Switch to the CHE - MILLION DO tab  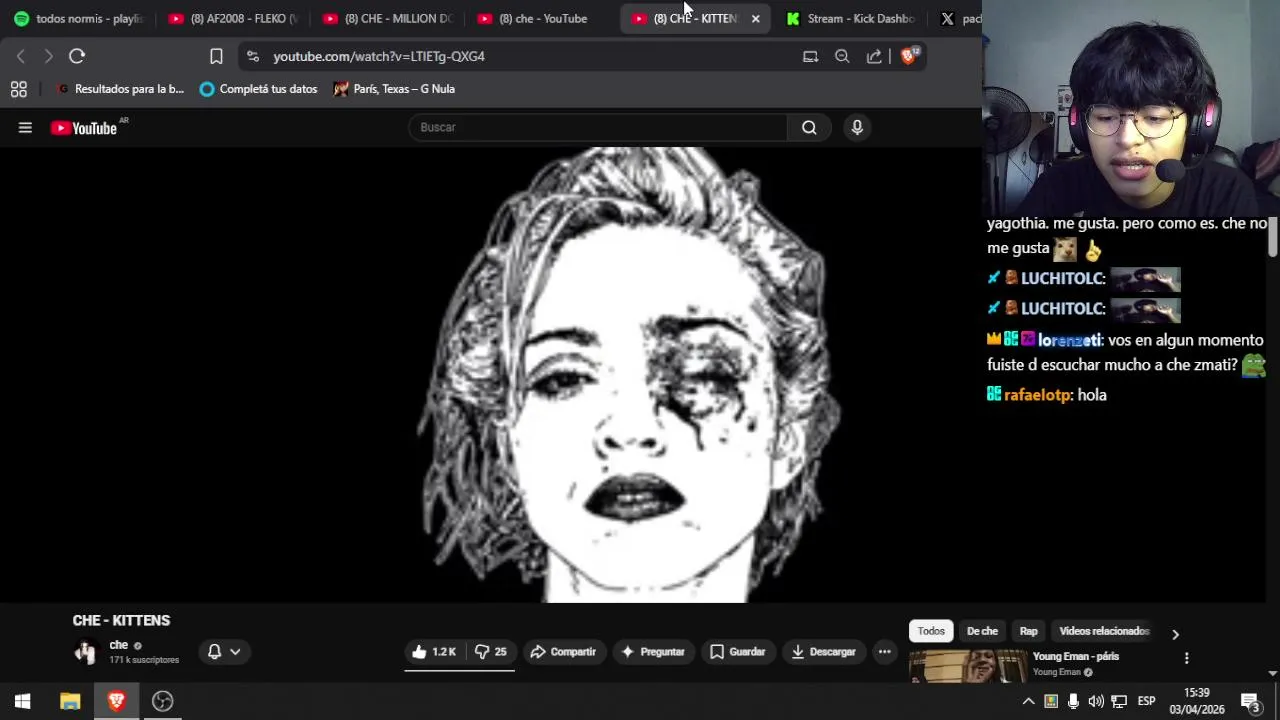tap(388, 18)
